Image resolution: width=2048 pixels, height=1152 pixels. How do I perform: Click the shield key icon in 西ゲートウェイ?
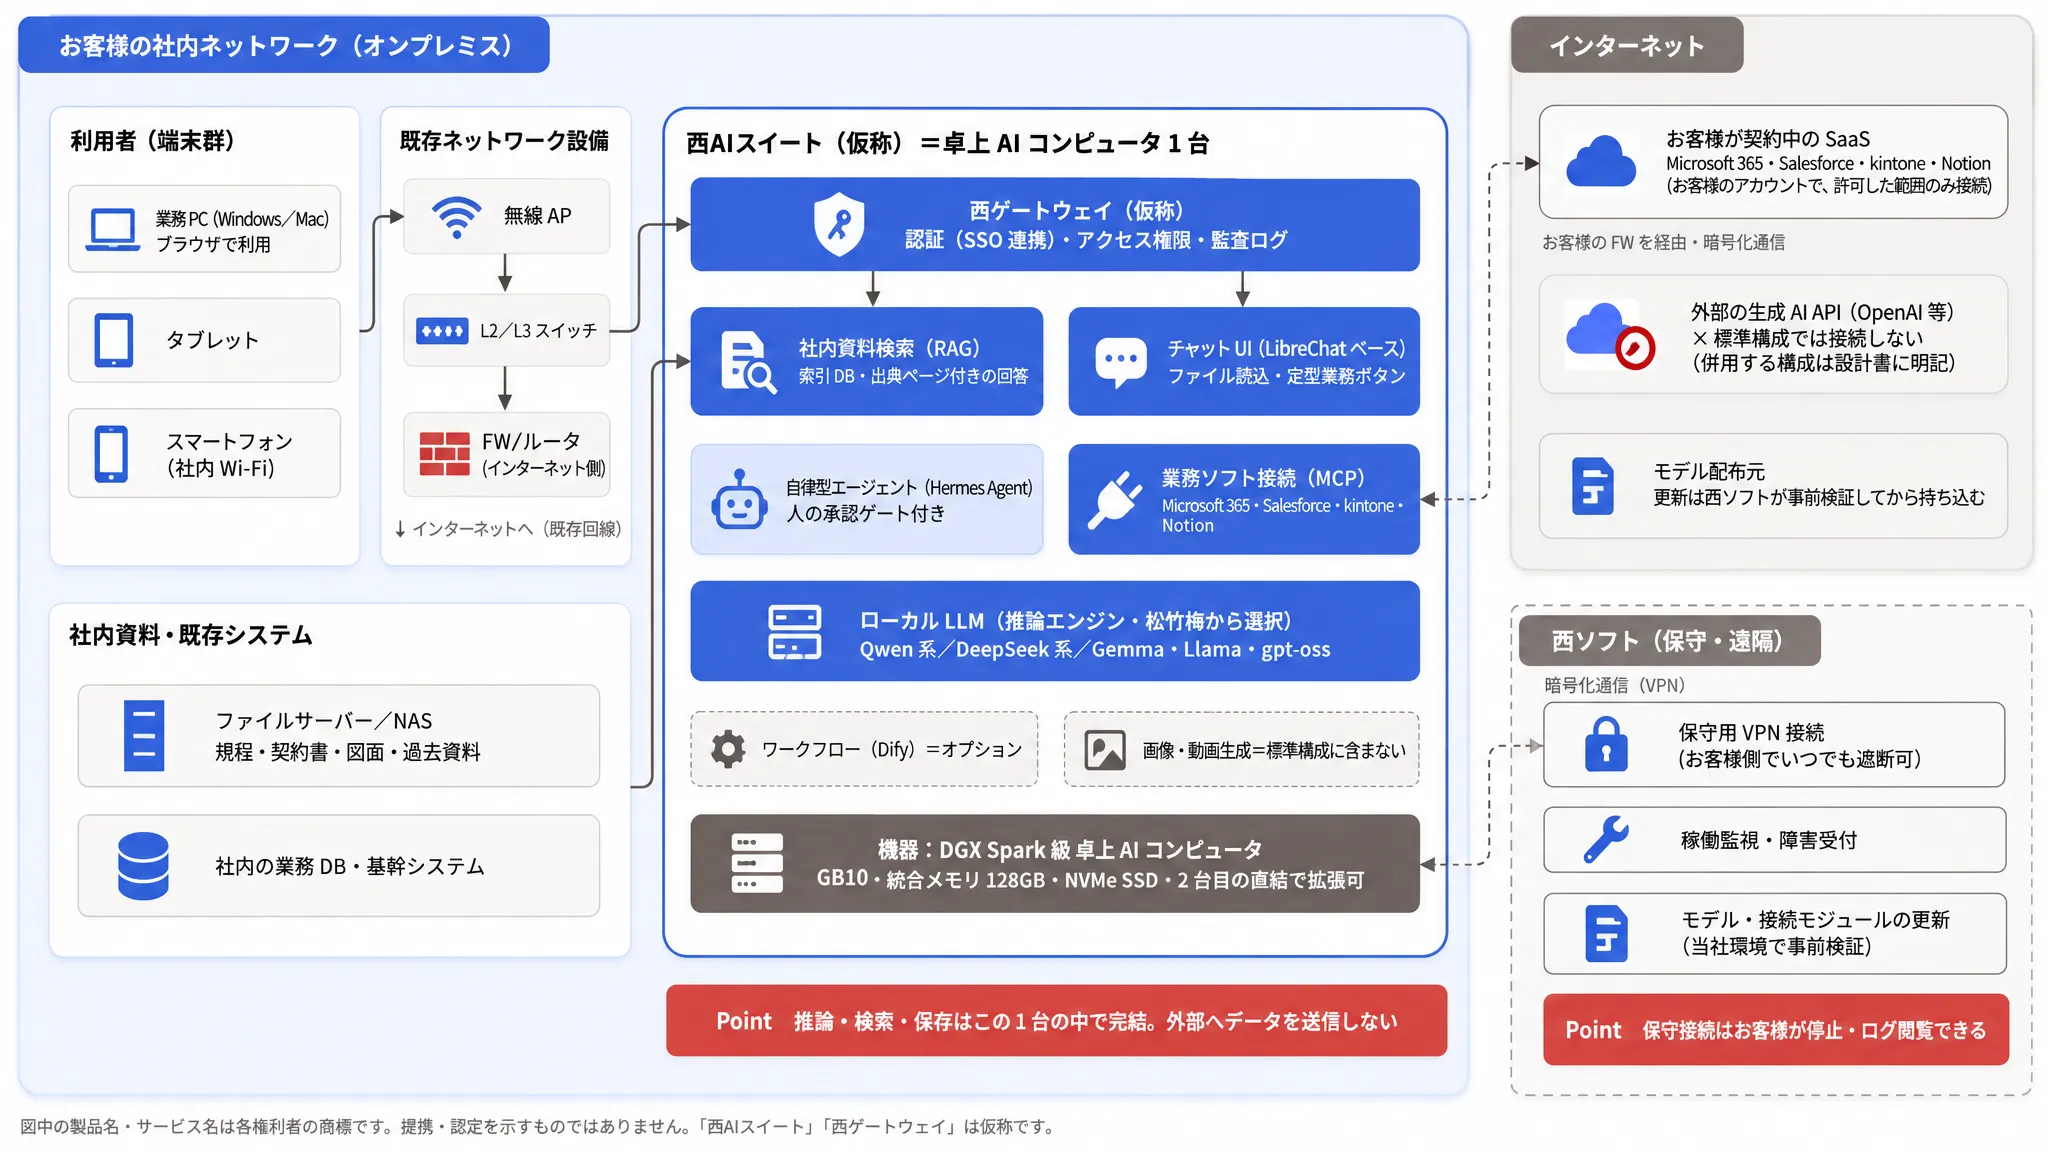pos(839,225)
